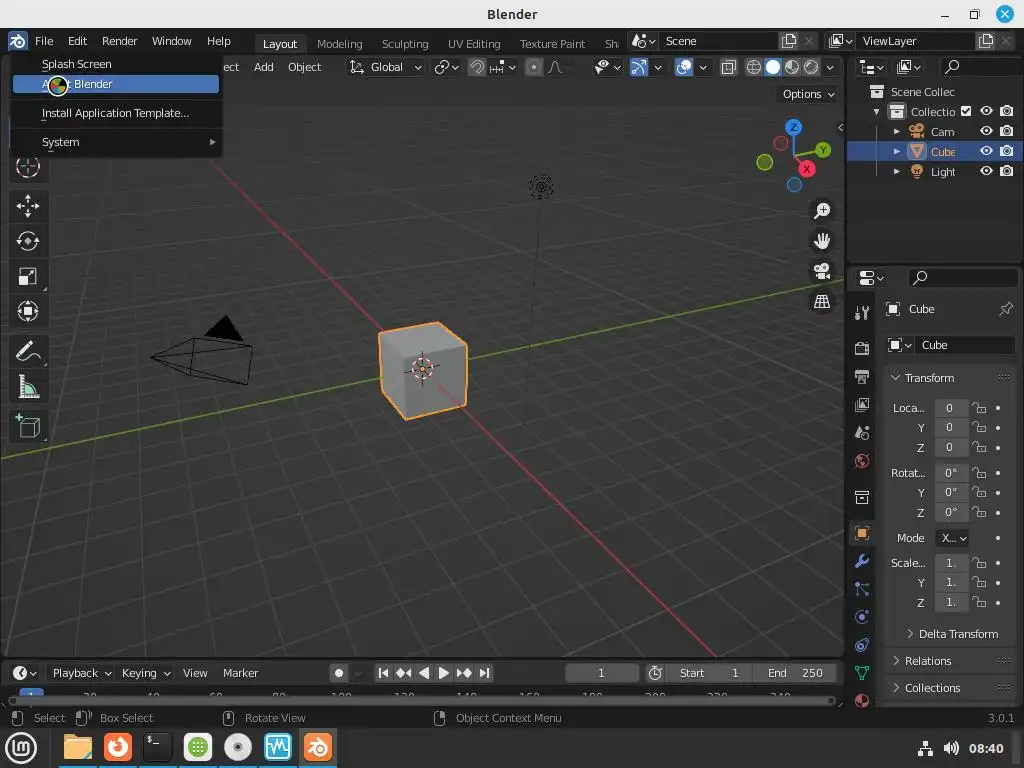Open the Modifiers wrench tab
Viewport: 1024px width, 768px height.
click(x=862, y=561)
